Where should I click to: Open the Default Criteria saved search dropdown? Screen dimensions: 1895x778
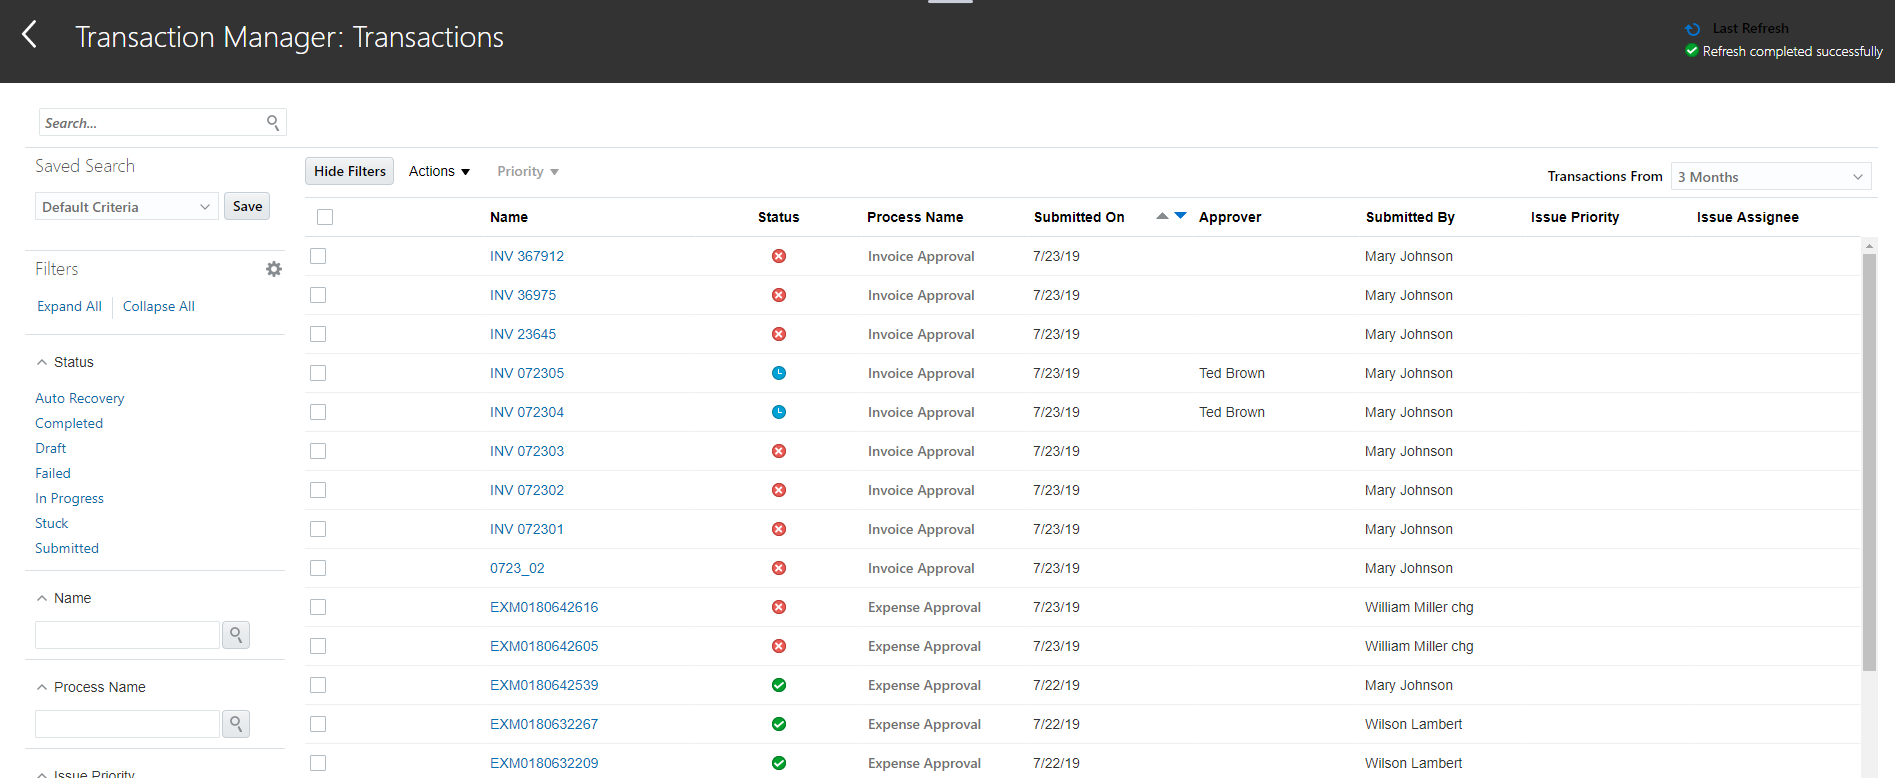coord(127,207)
